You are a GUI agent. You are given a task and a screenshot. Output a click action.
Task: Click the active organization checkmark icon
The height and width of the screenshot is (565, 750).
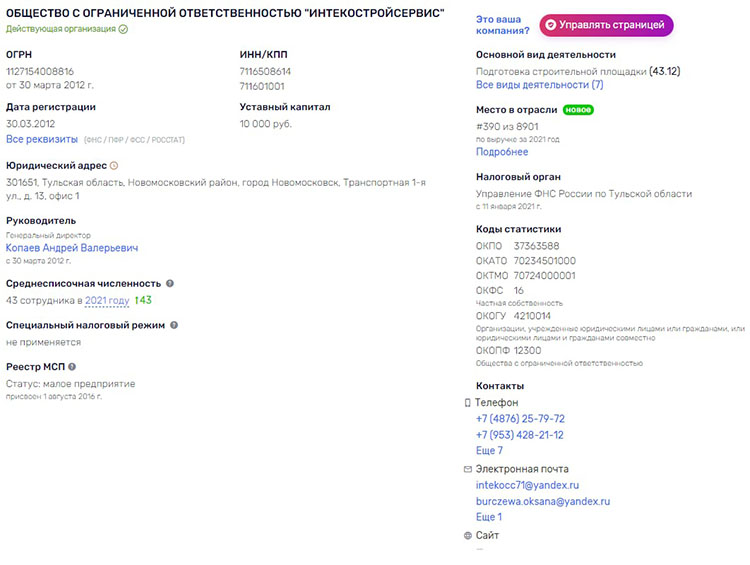pos(123,30)
